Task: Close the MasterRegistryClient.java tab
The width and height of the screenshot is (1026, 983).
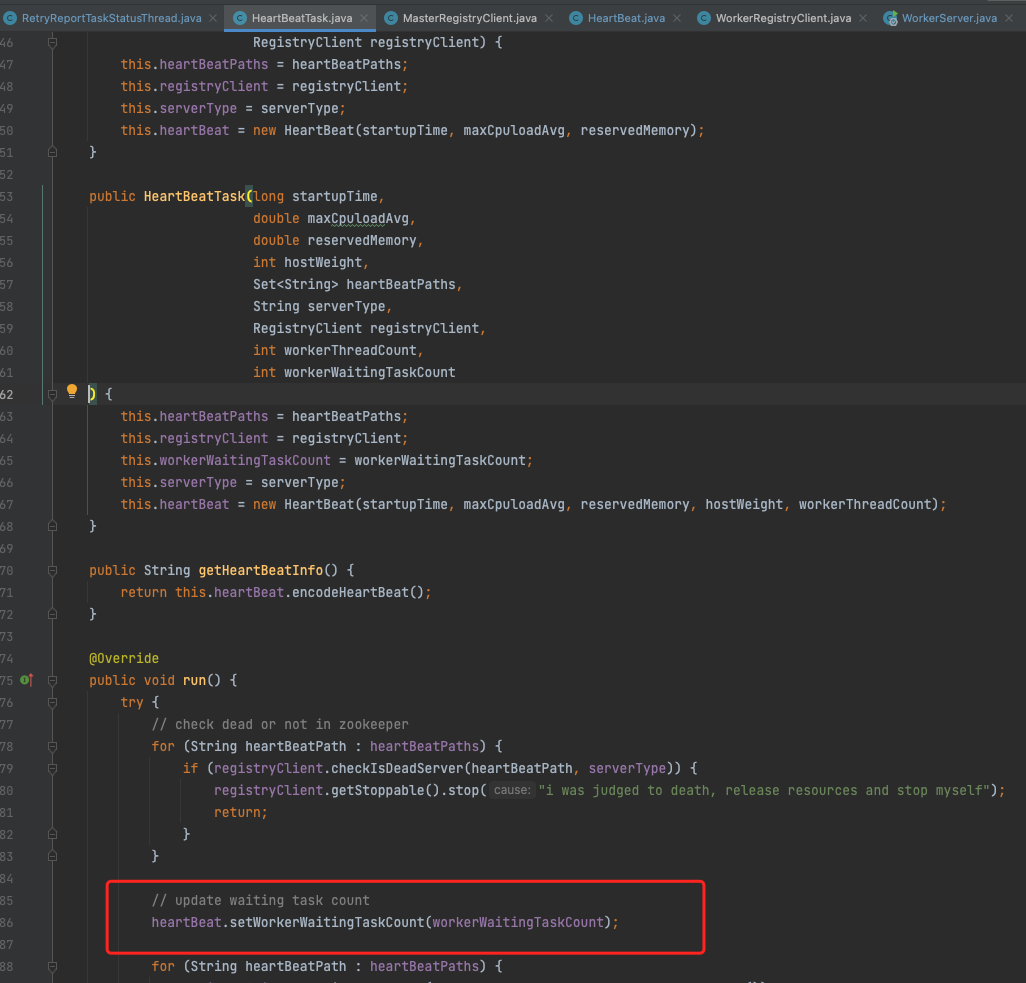Action: pos(549,18)
